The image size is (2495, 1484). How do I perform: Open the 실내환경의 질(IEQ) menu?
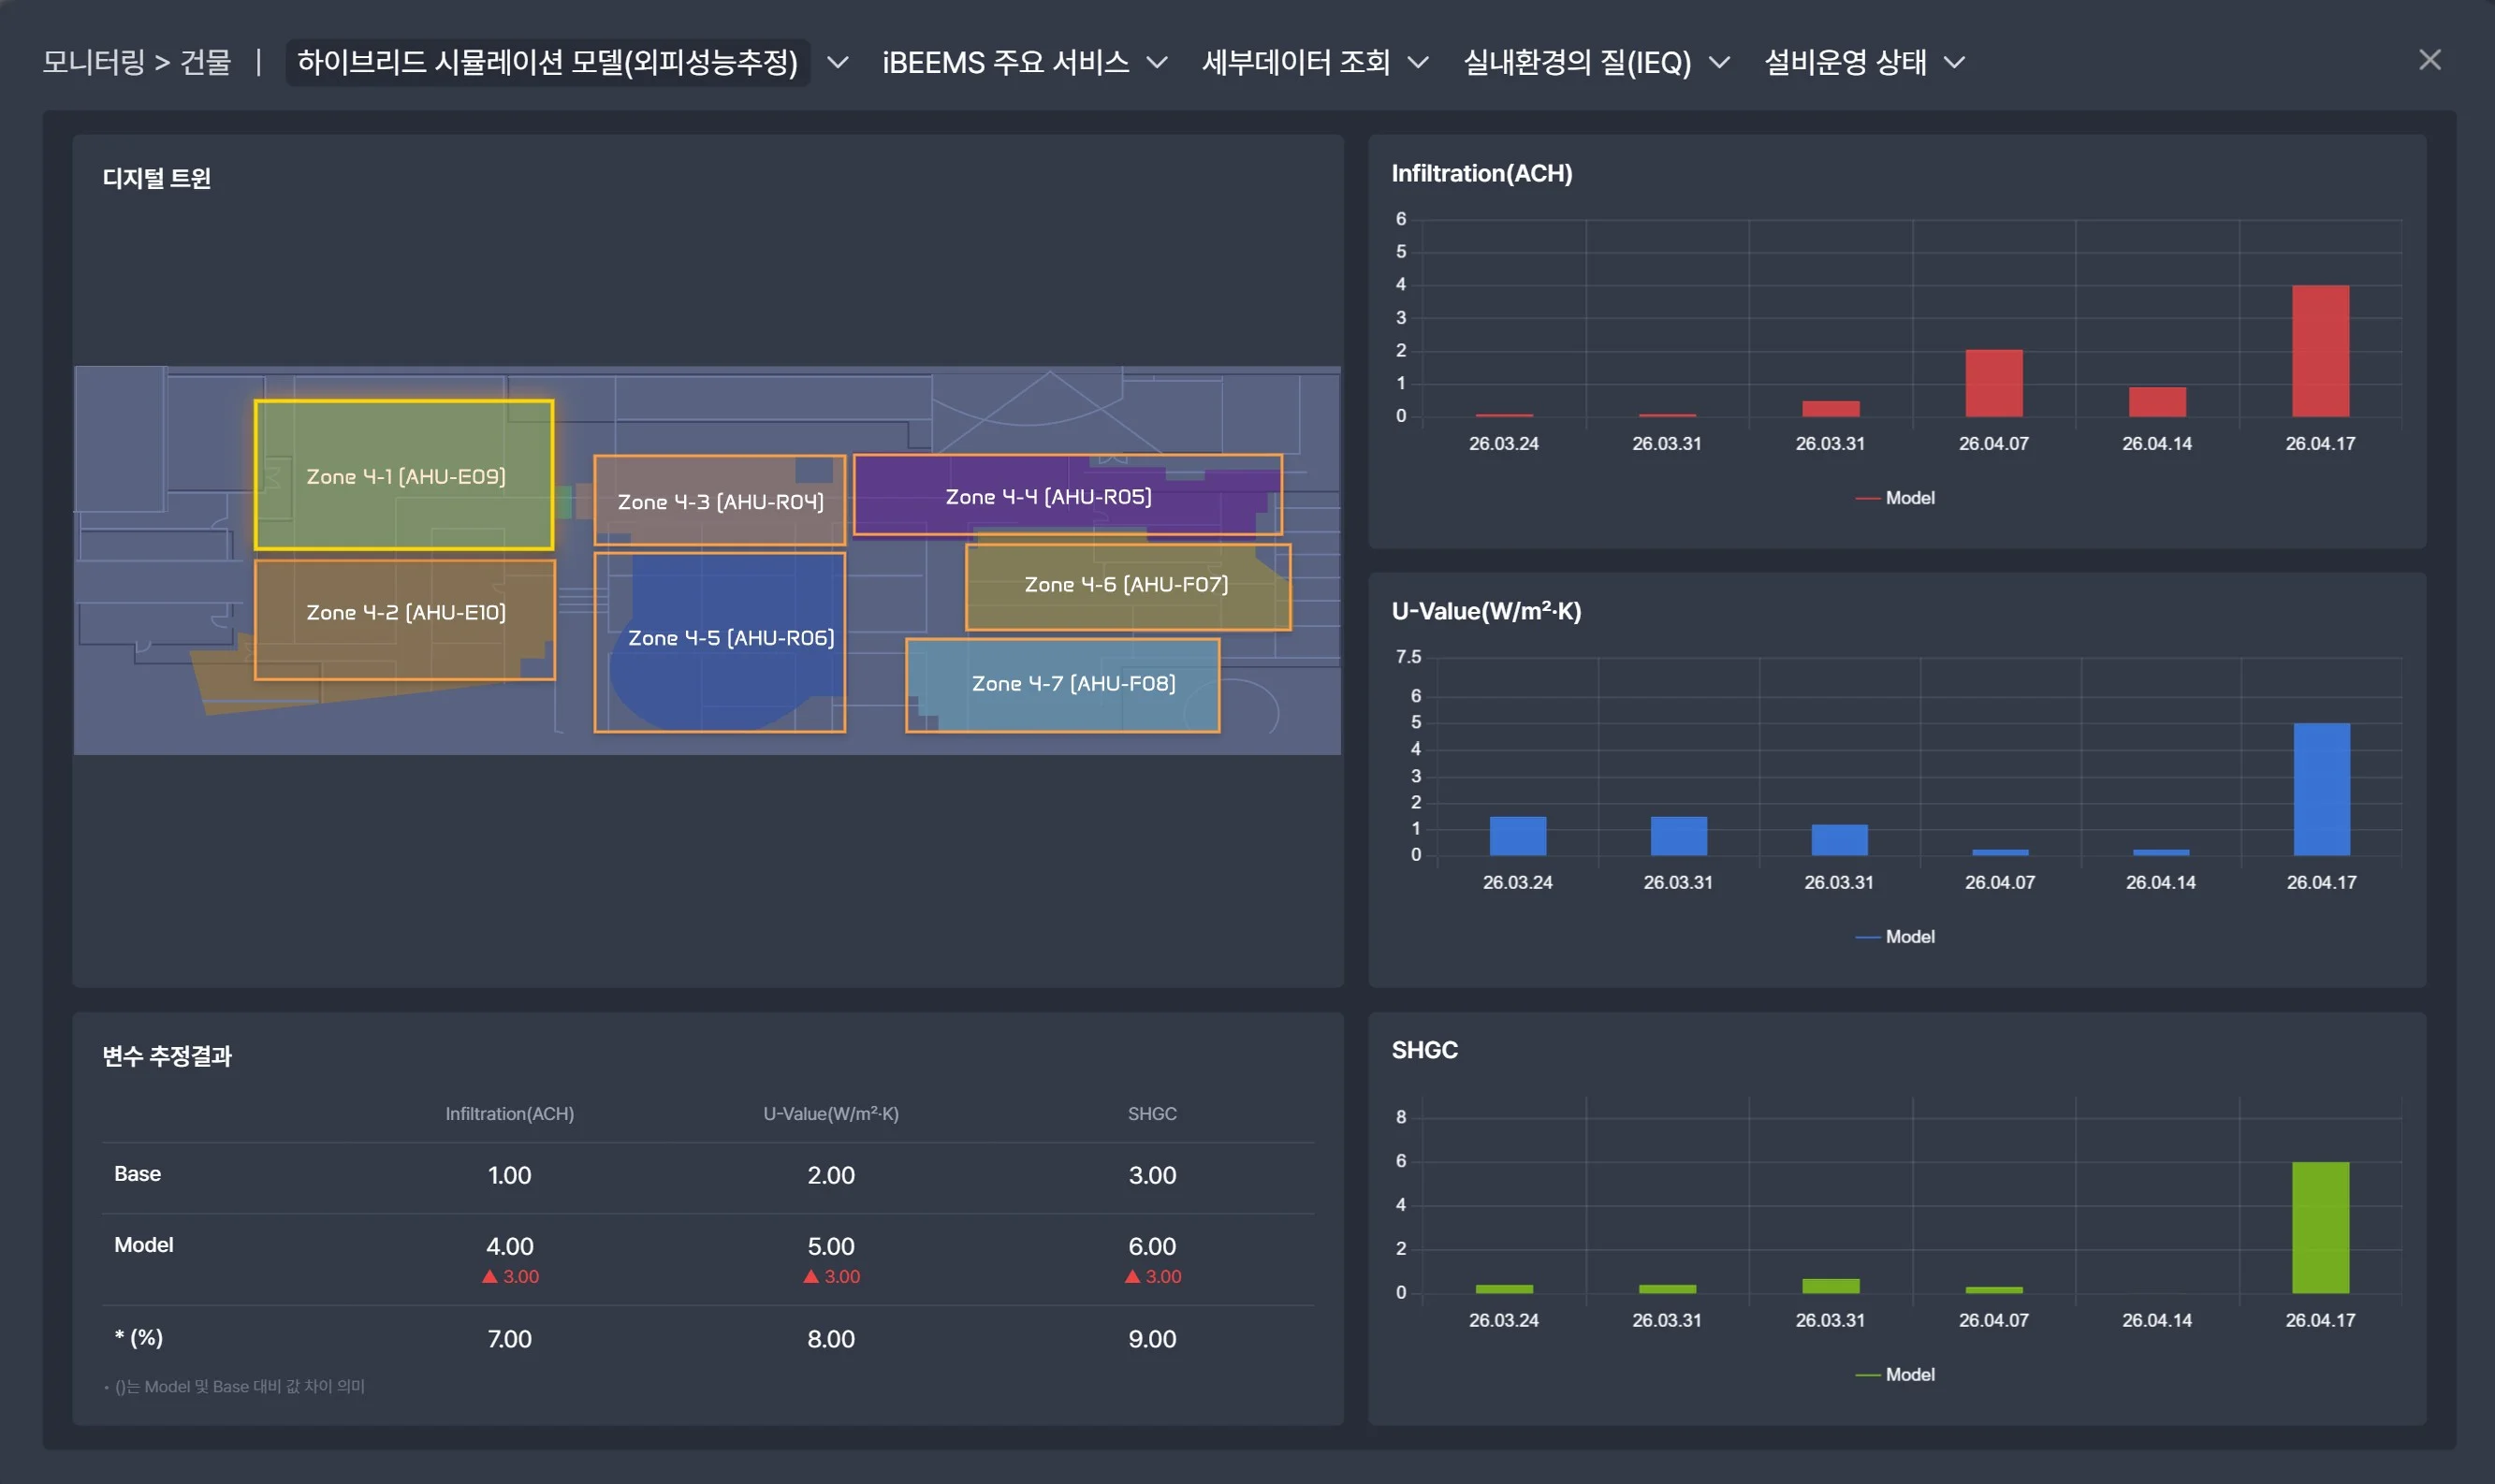[1596, 62]
